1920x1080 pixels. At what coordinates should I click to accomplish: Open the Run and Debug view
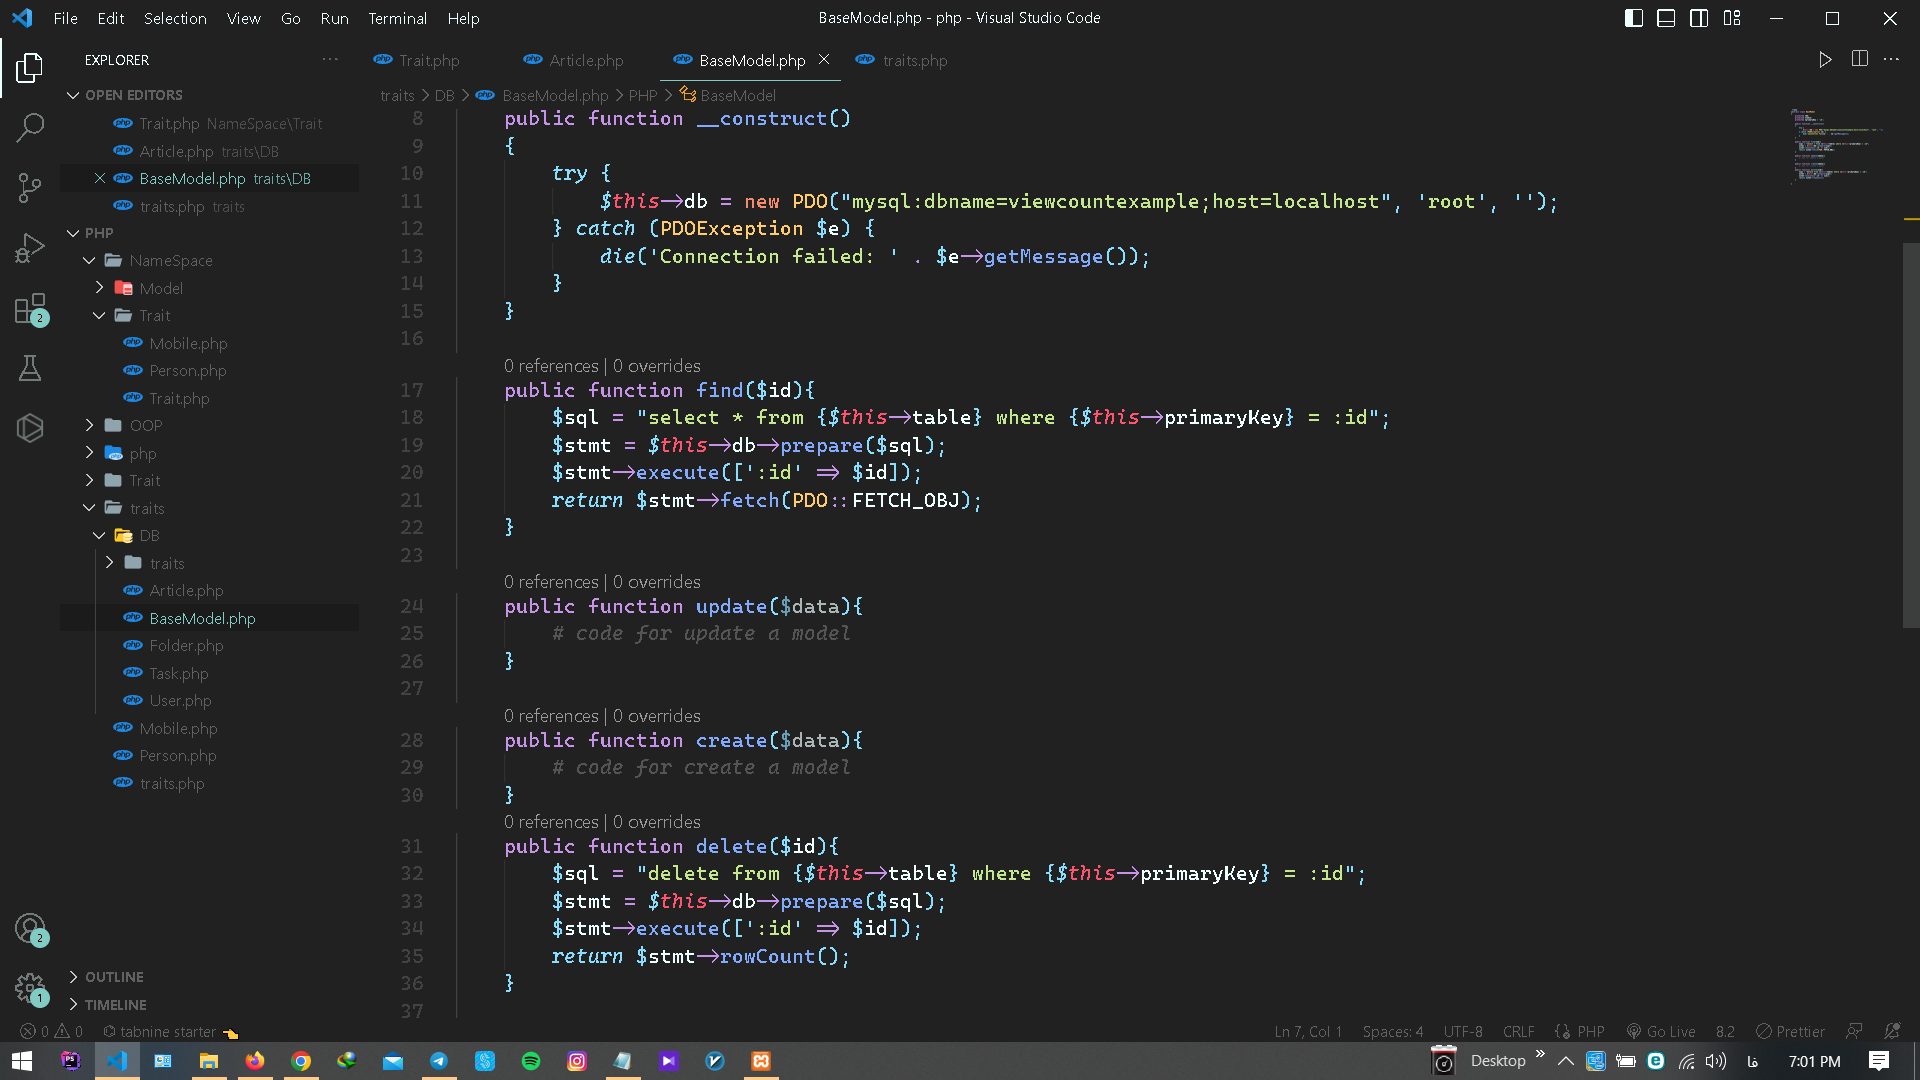click(30, 247)
